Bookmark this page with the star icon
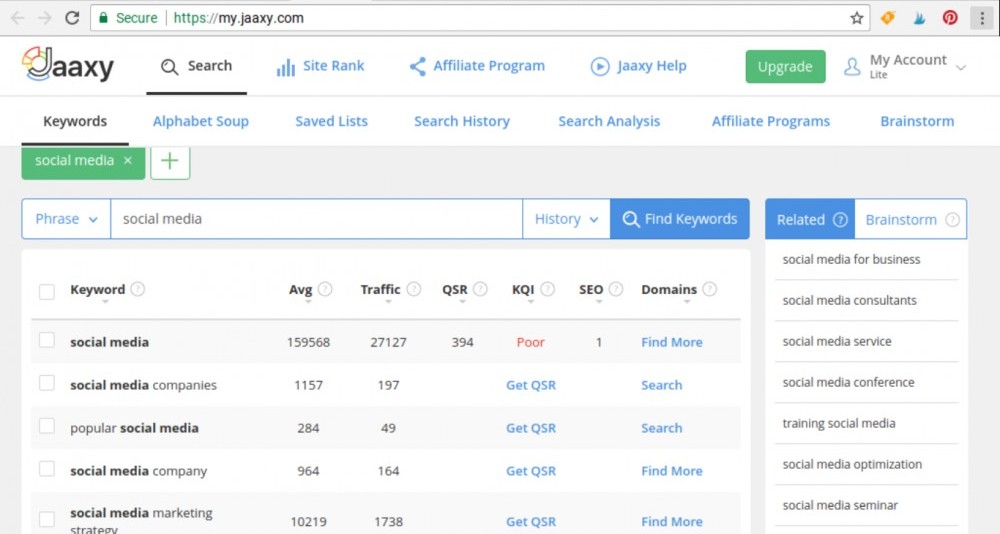Viewport: 1000px width, 534px height. 857,18
